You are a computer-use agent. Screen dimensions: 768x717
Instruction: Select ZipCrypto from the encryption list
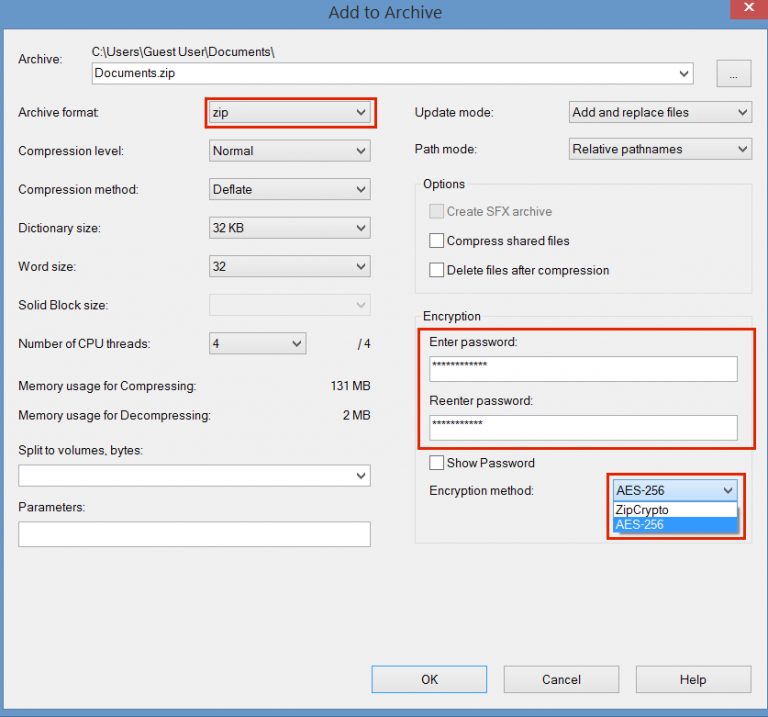coord(675,510)
